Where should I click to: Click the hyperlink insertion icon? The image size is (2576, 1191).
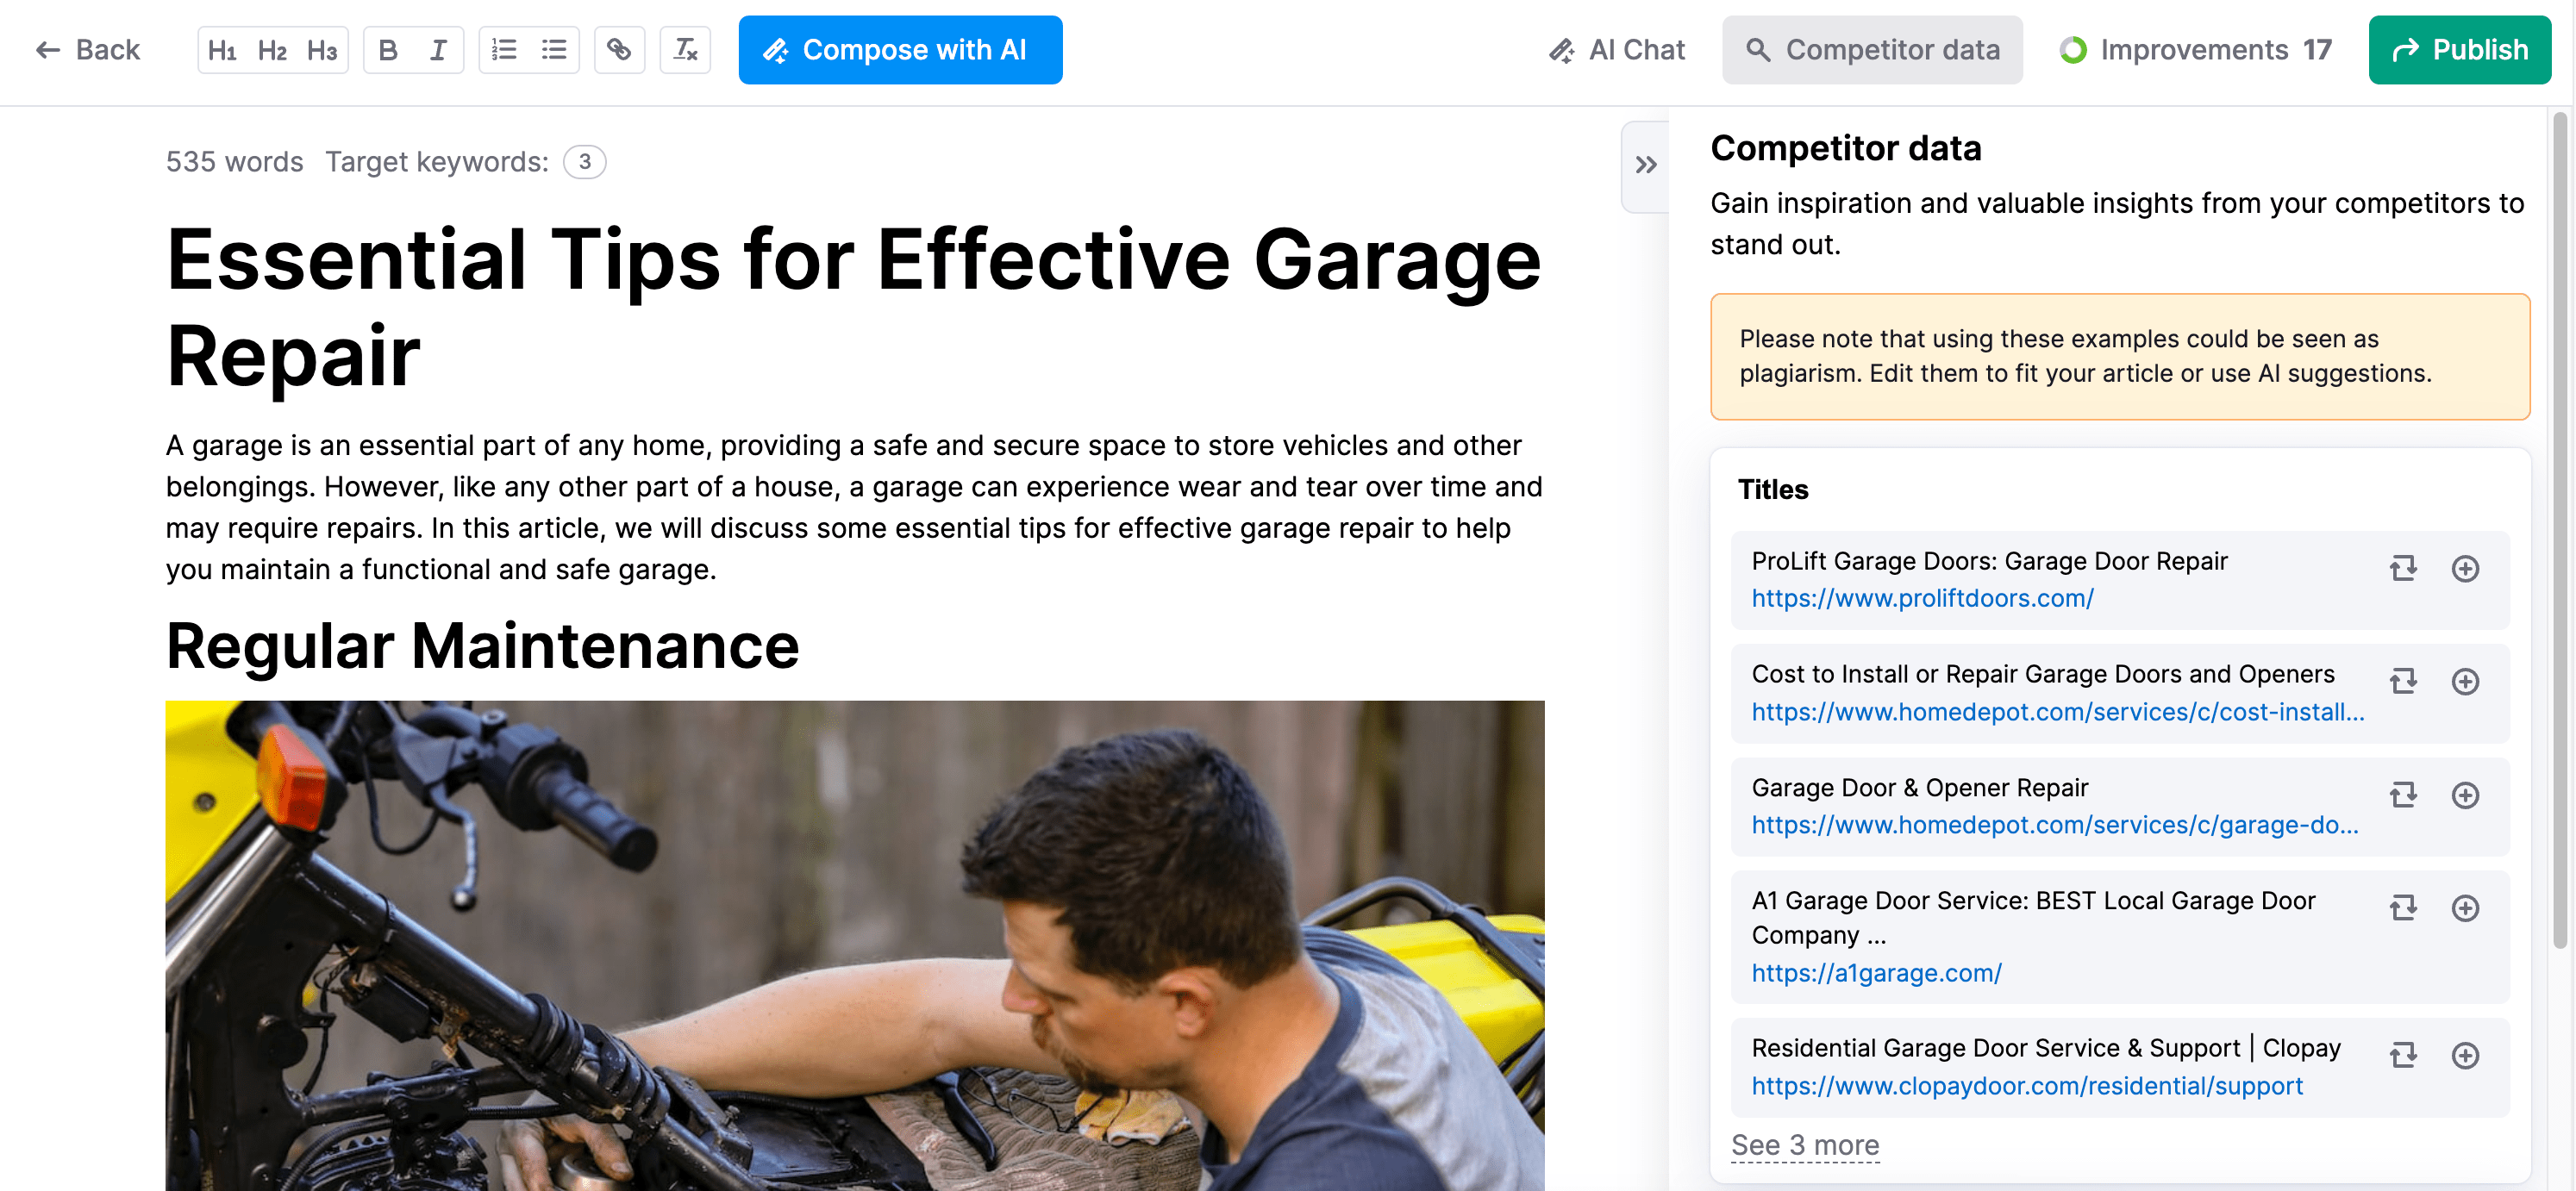point(619,47)
